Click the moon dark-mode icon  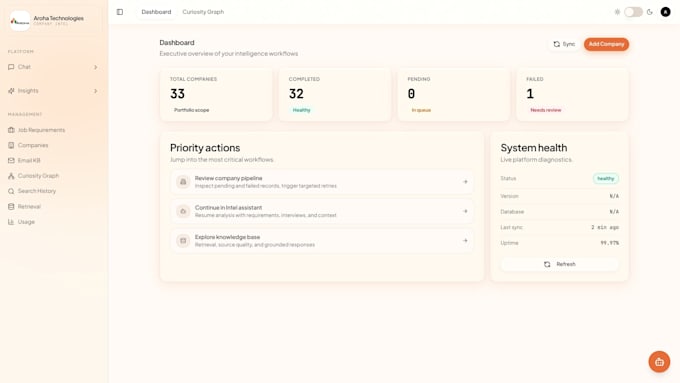click(x=650, y=12)
